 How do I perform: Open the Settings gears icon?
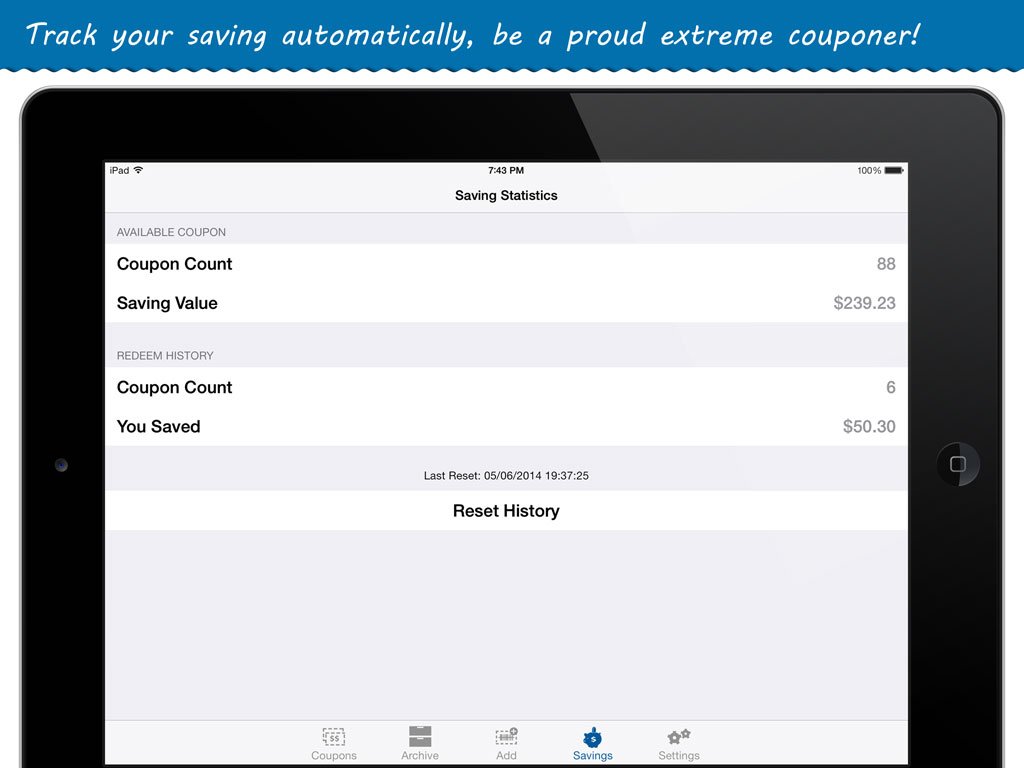pyautogui.click(x=679, y=738)
